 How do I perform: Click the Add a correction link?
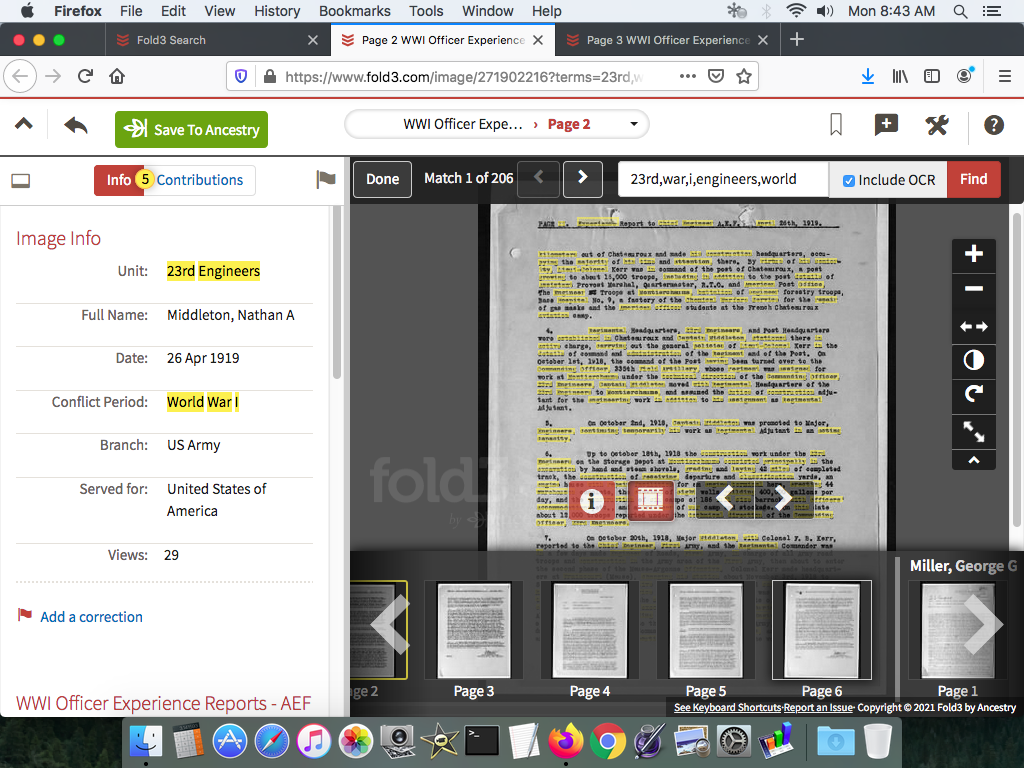point(91,617)
